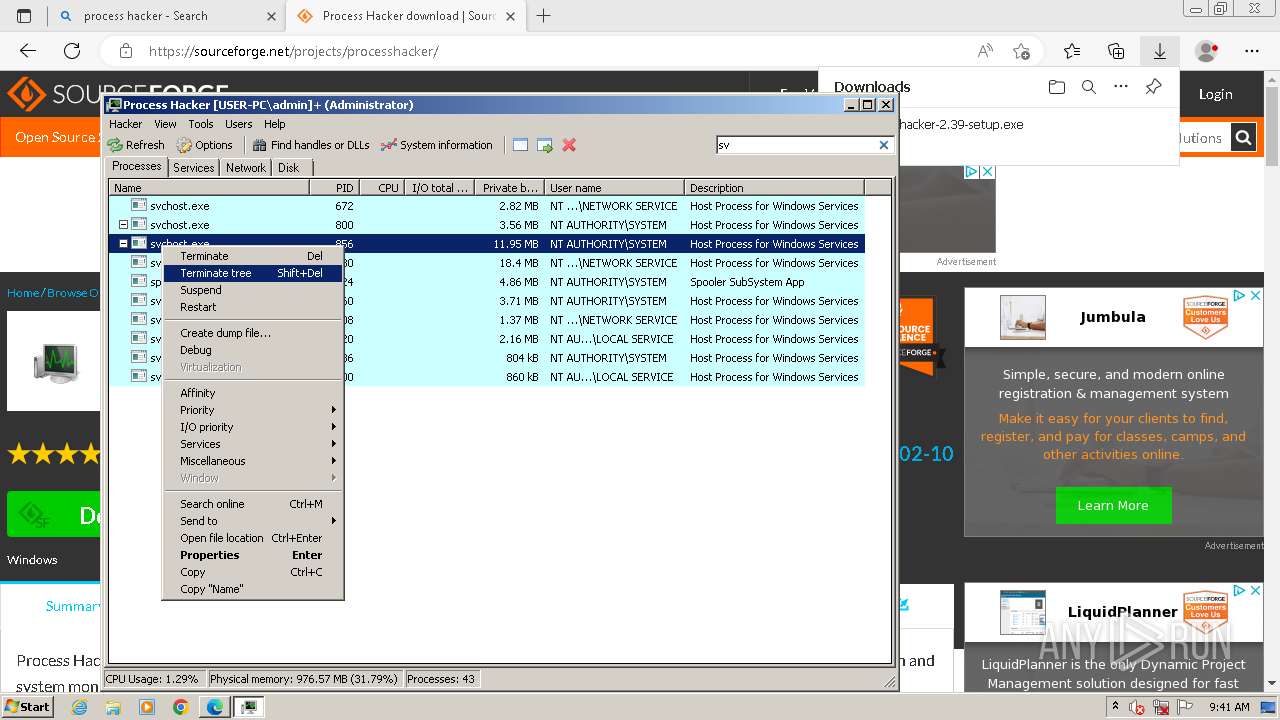Open the Tools menu
This screenshot has width=1280, height=720.
201,124
